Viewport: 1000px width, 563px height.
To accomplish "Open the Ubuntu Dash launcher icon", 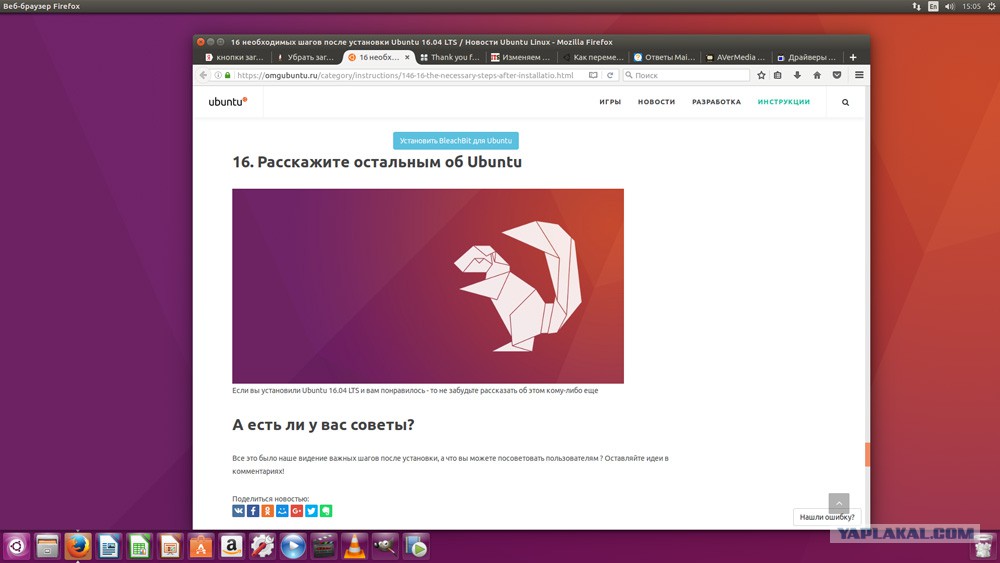I will point(17,546).
